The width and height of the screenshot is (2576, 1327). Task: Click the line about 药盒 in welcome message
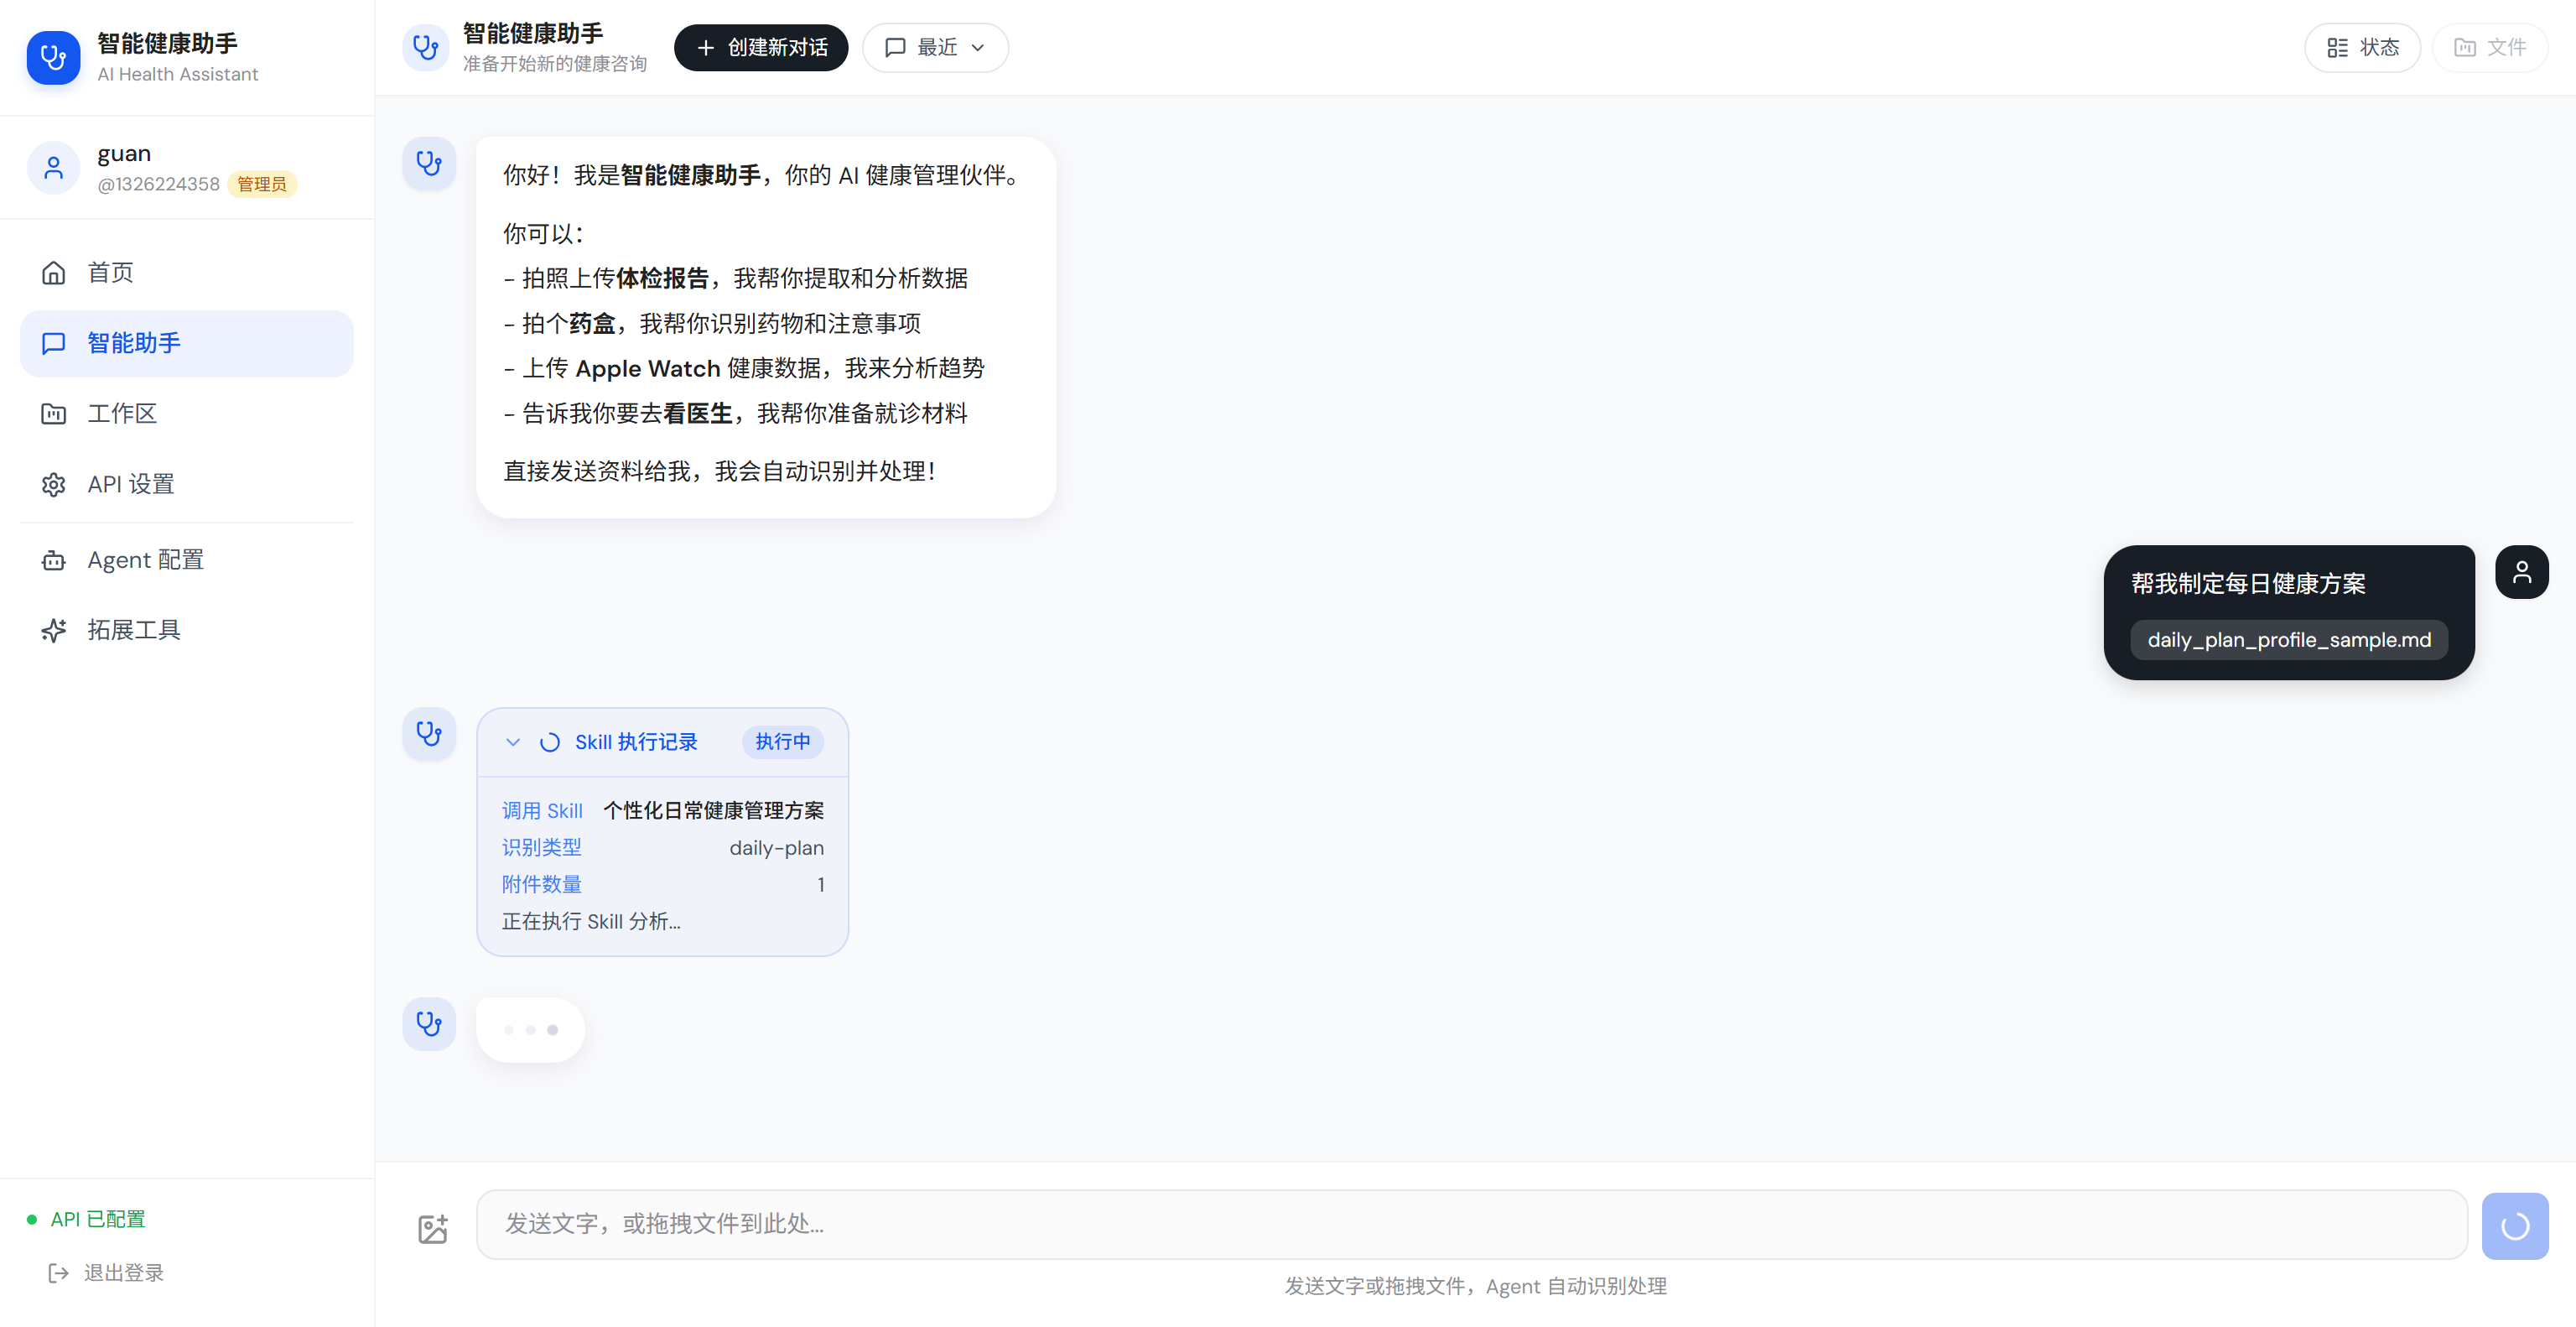click(712, 324)
